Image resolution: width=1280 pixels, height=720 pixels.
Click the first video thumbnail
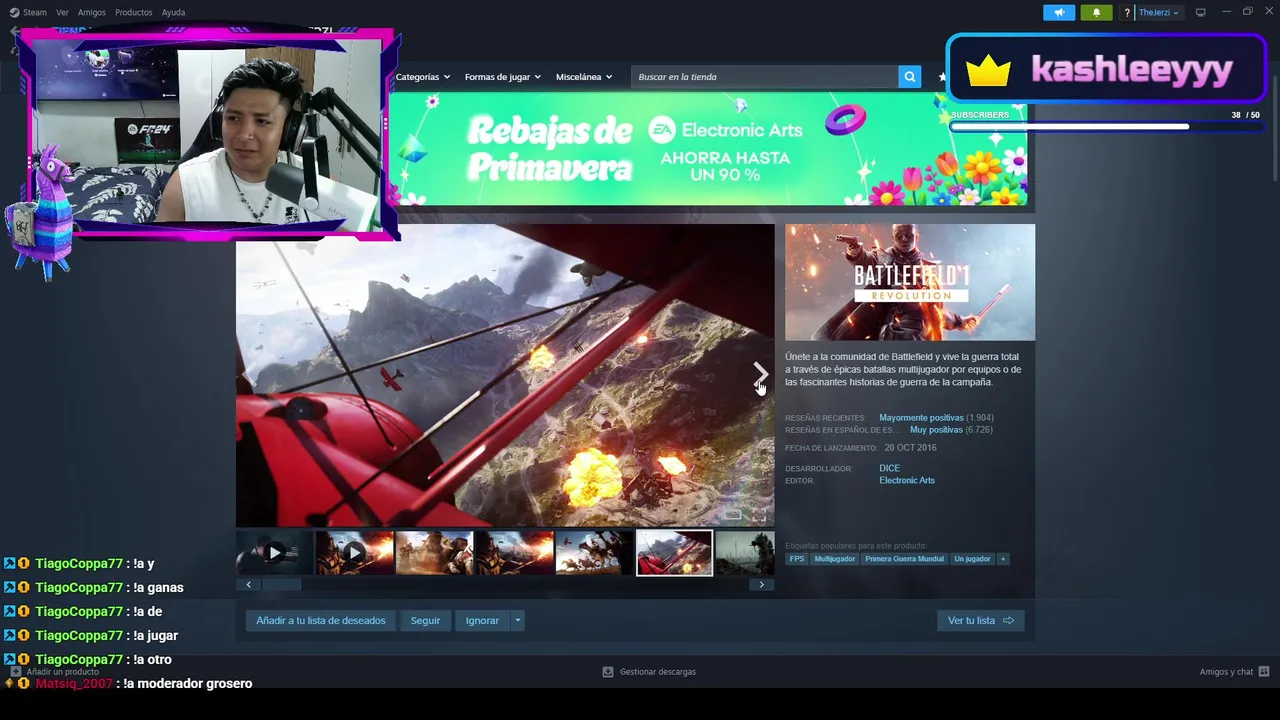pyautogui.click(x=275, y=553)
